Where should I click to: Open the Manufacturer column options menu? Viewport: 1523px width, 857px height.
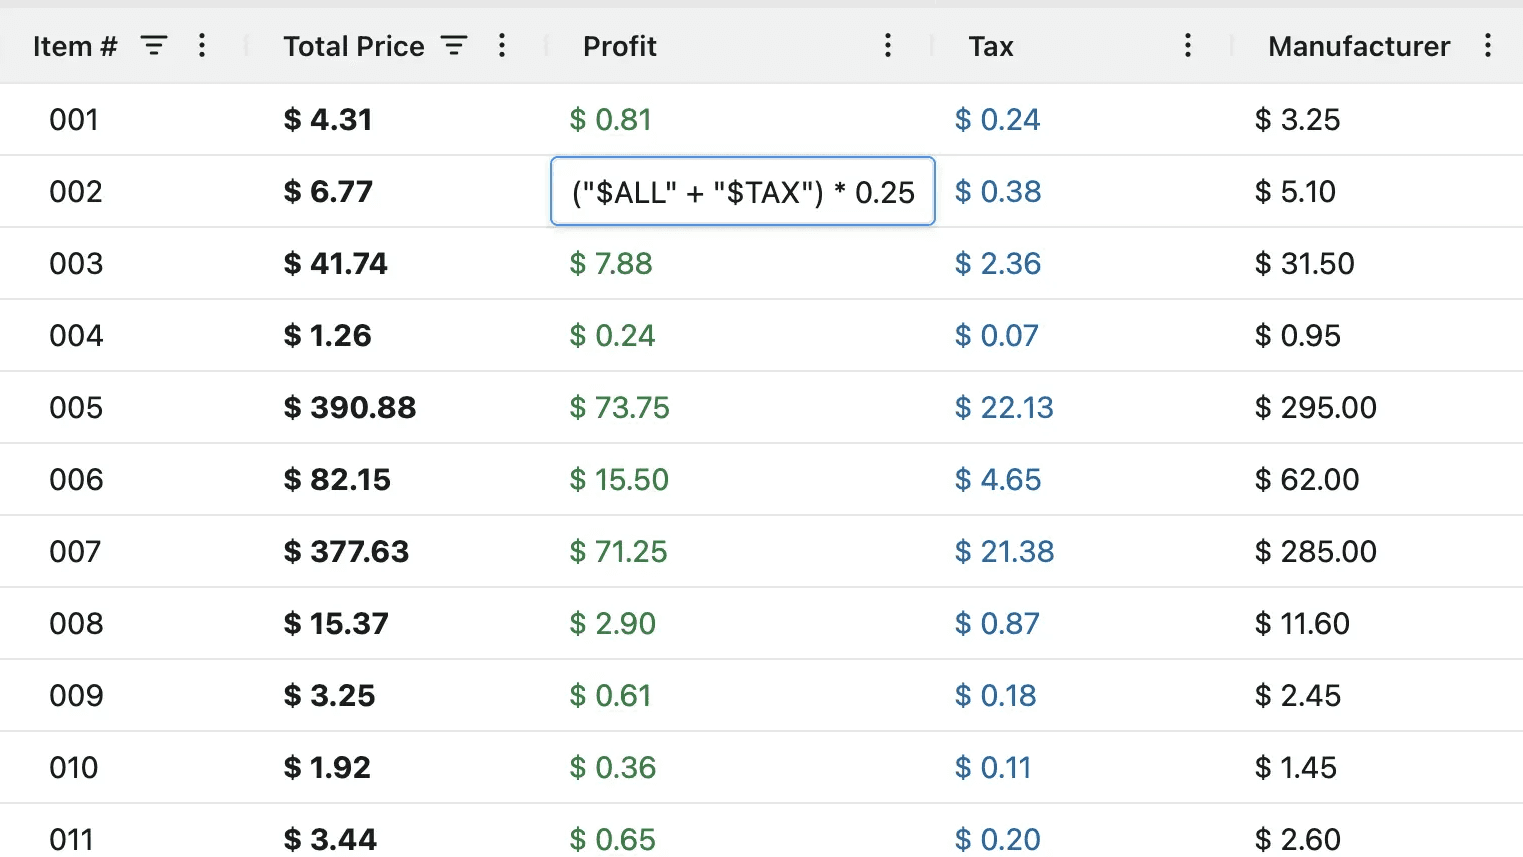1487,46
